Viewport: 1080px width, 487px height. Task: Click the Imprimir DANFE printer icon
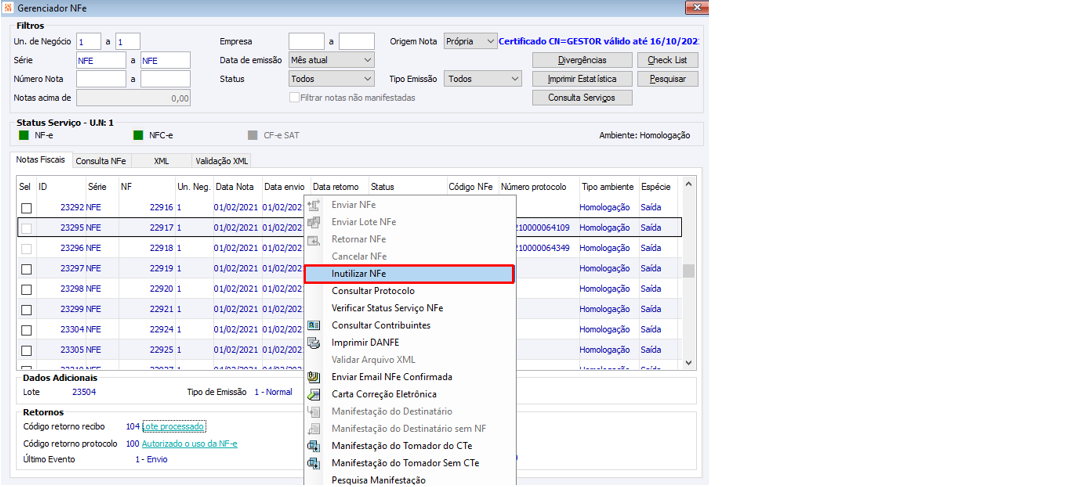(x=314, y=342)
